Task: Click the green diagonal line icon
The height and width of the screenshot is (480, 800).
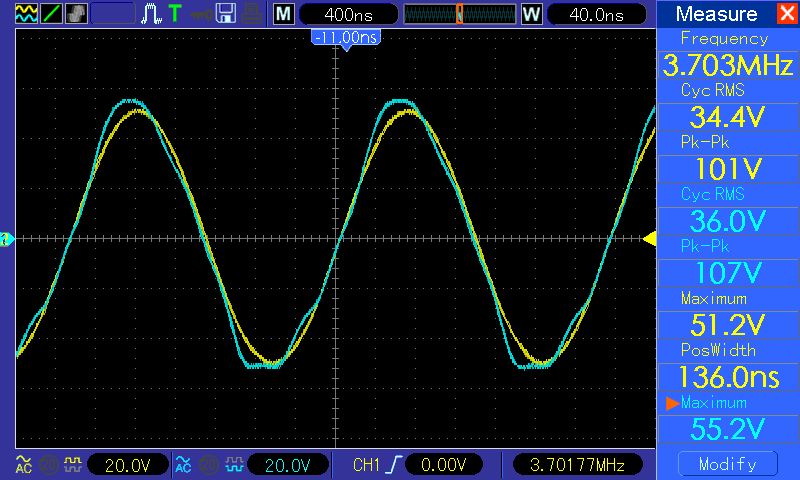Action: 50,14
